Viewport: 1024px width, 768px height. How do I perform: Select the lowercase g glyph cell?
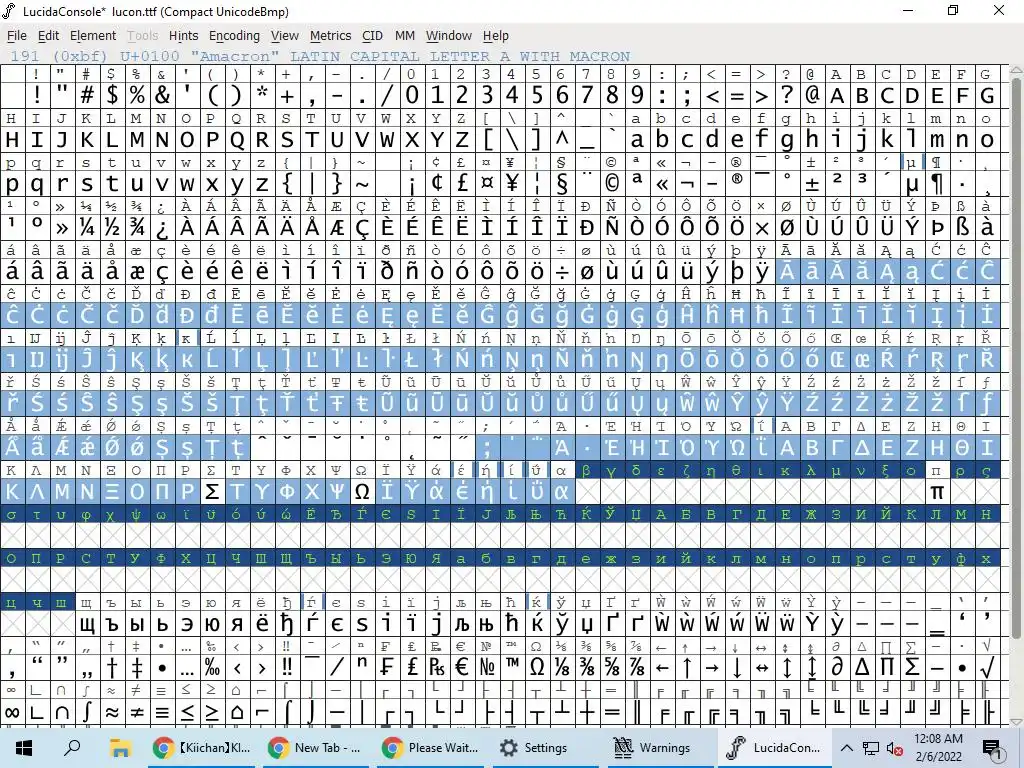[786, 139]
